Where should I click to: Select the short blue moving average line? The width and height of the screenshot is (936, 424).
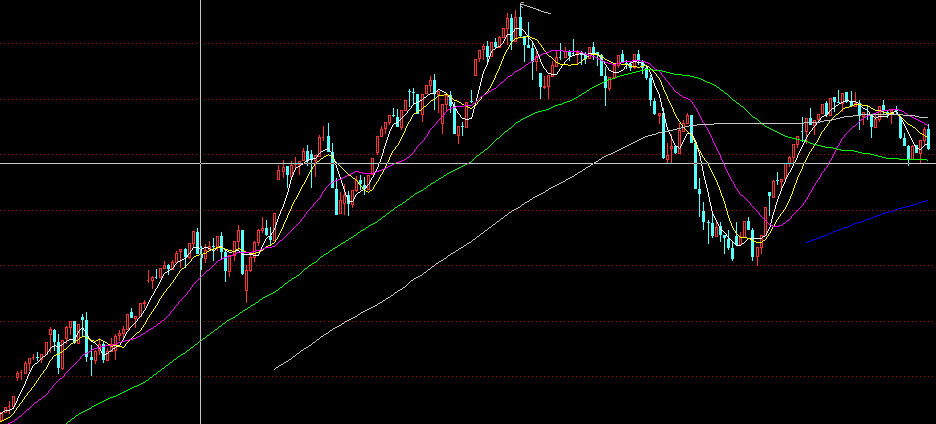click(867, 222)
